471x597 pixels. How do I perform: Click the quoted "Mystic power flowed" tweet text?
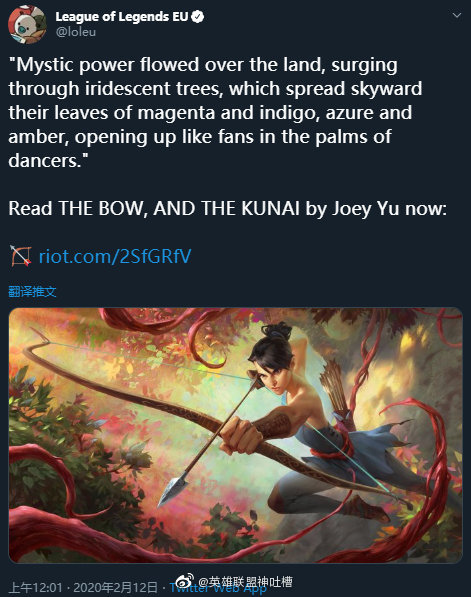point(216,113)
